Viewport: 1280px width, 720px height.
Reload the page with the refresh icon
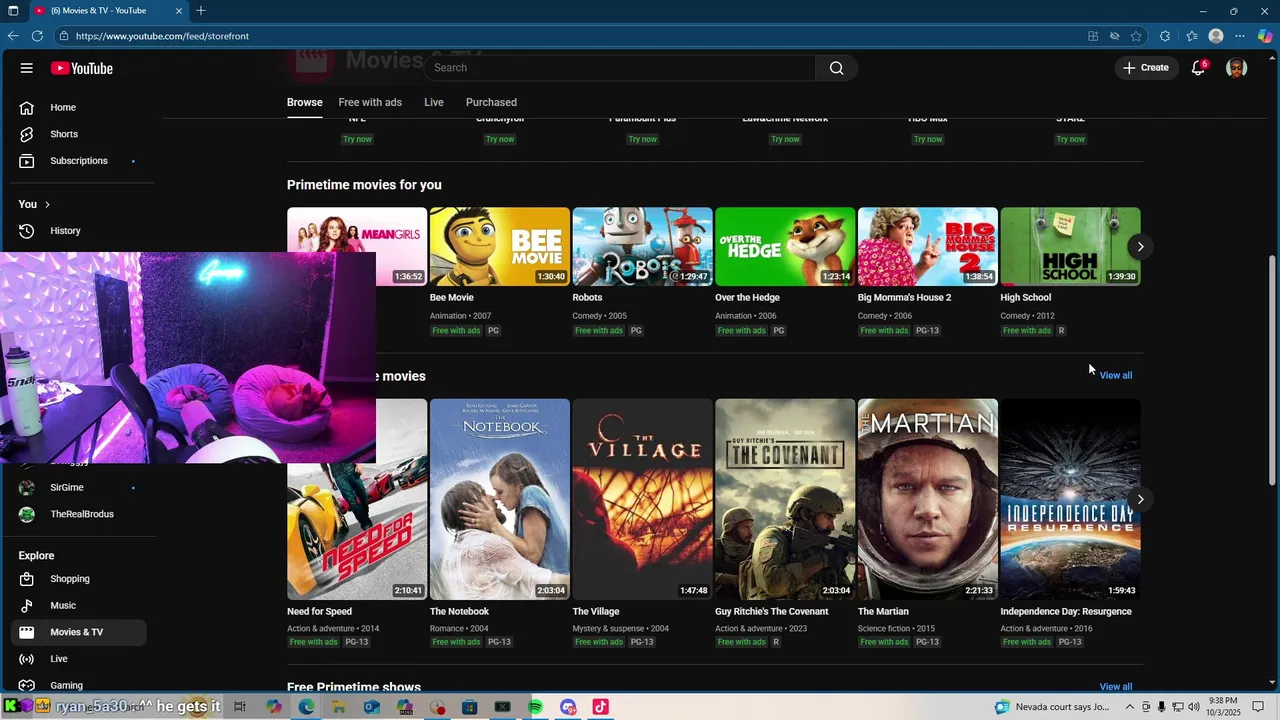click(x=37, y=36)
